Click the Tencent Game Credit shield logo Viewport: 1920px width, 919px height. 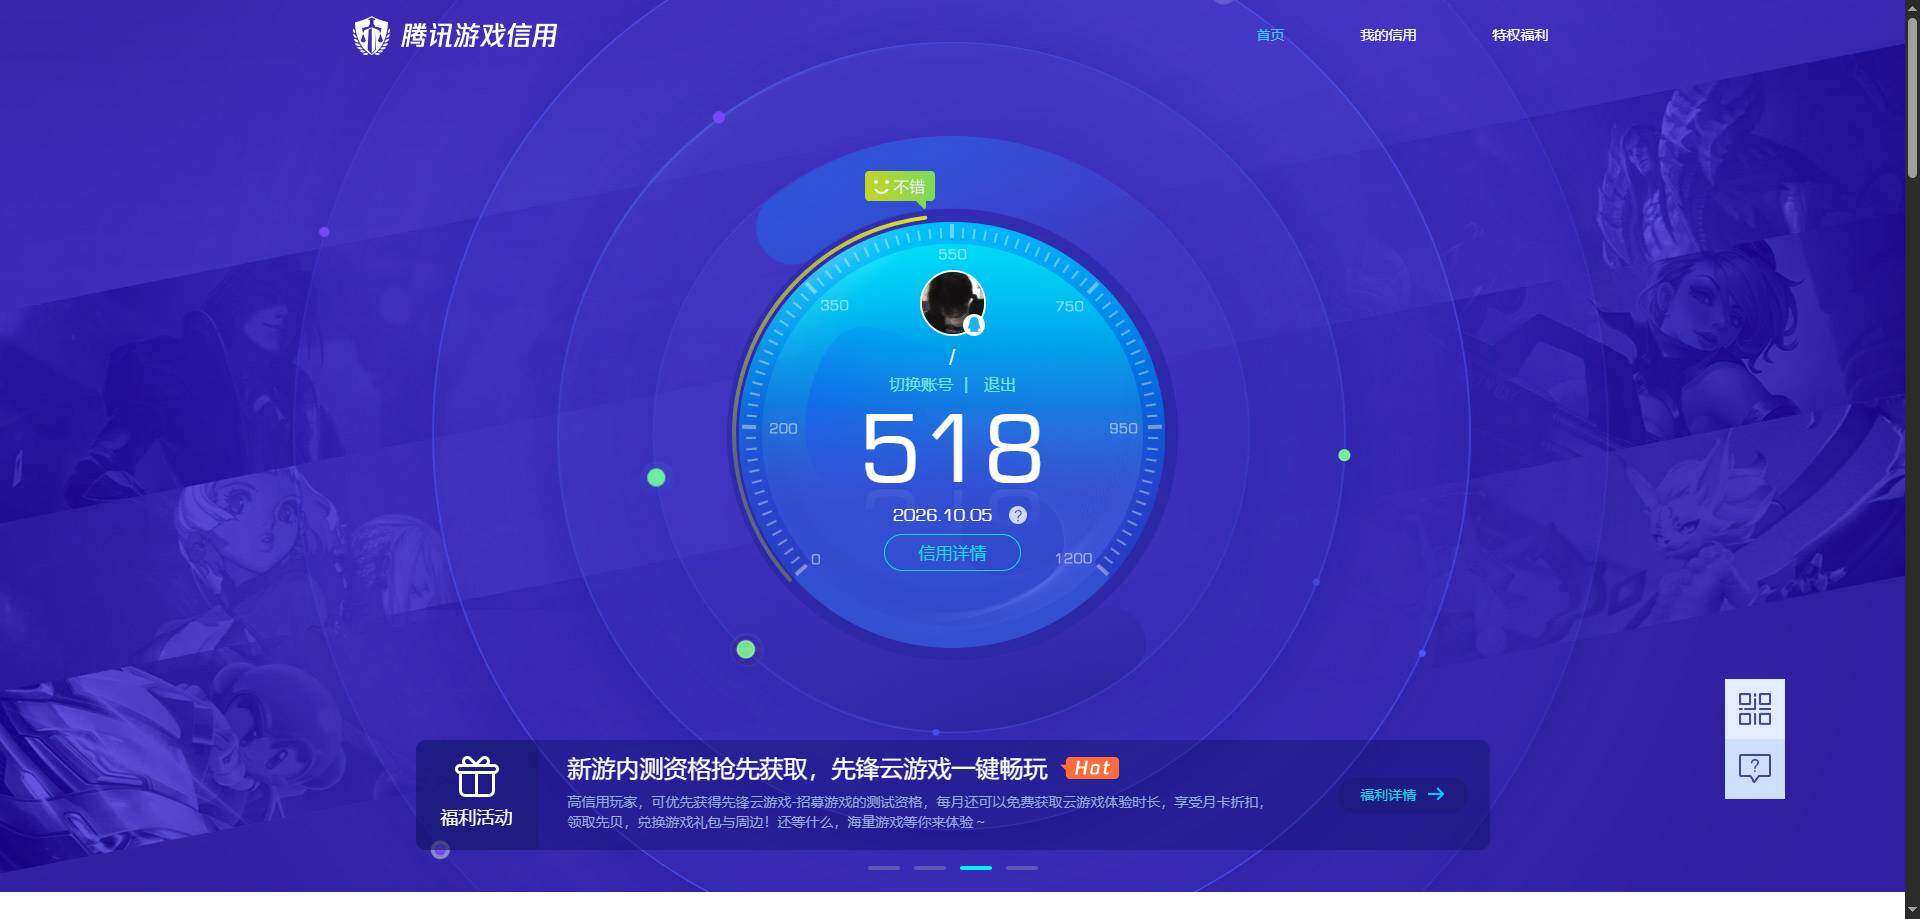point(371,35)
